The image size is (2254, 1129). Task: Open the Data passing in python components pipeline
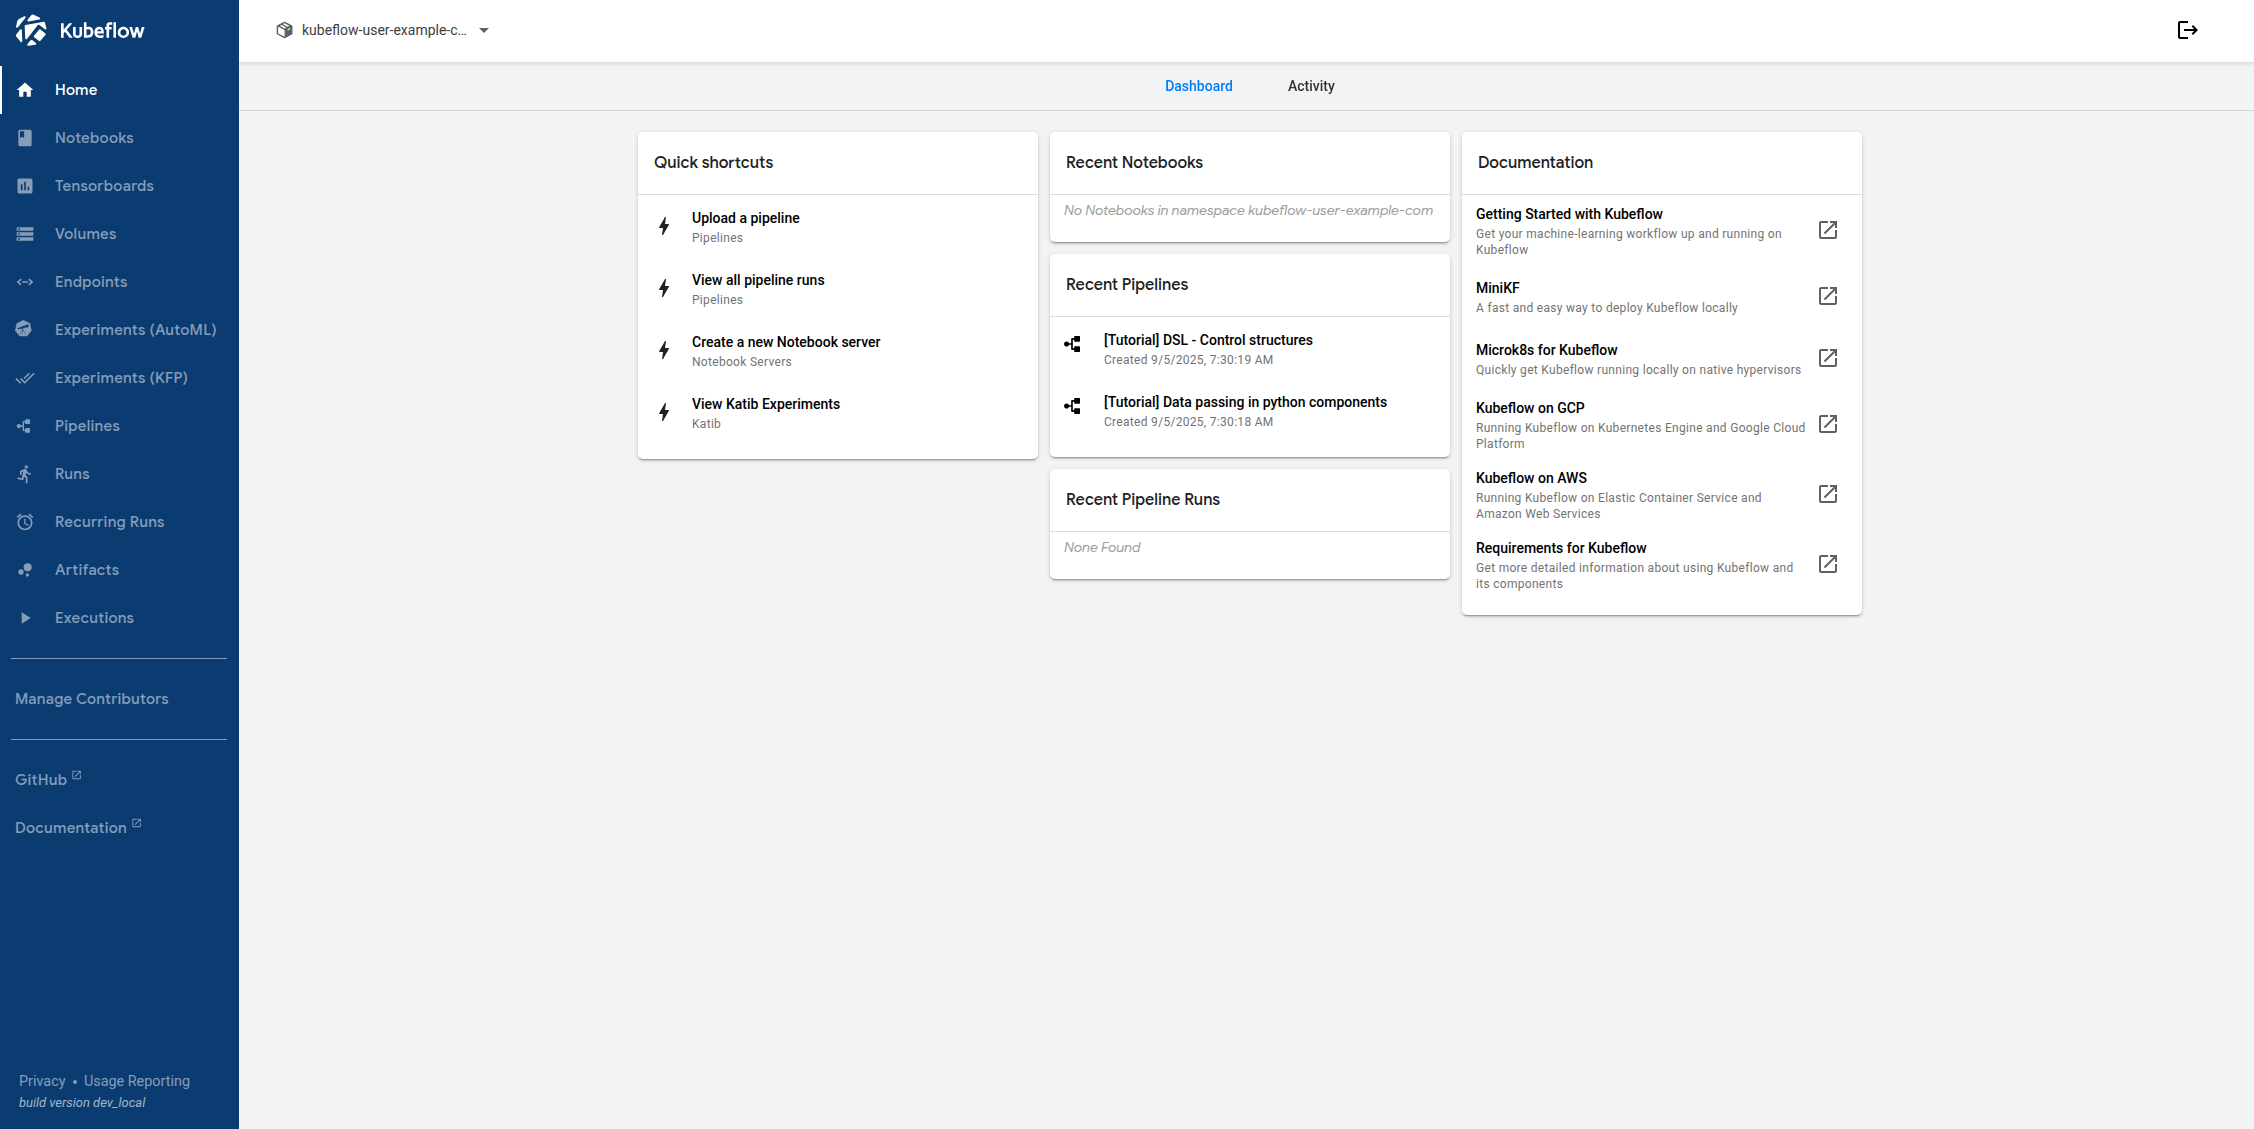pos(1244,403)
